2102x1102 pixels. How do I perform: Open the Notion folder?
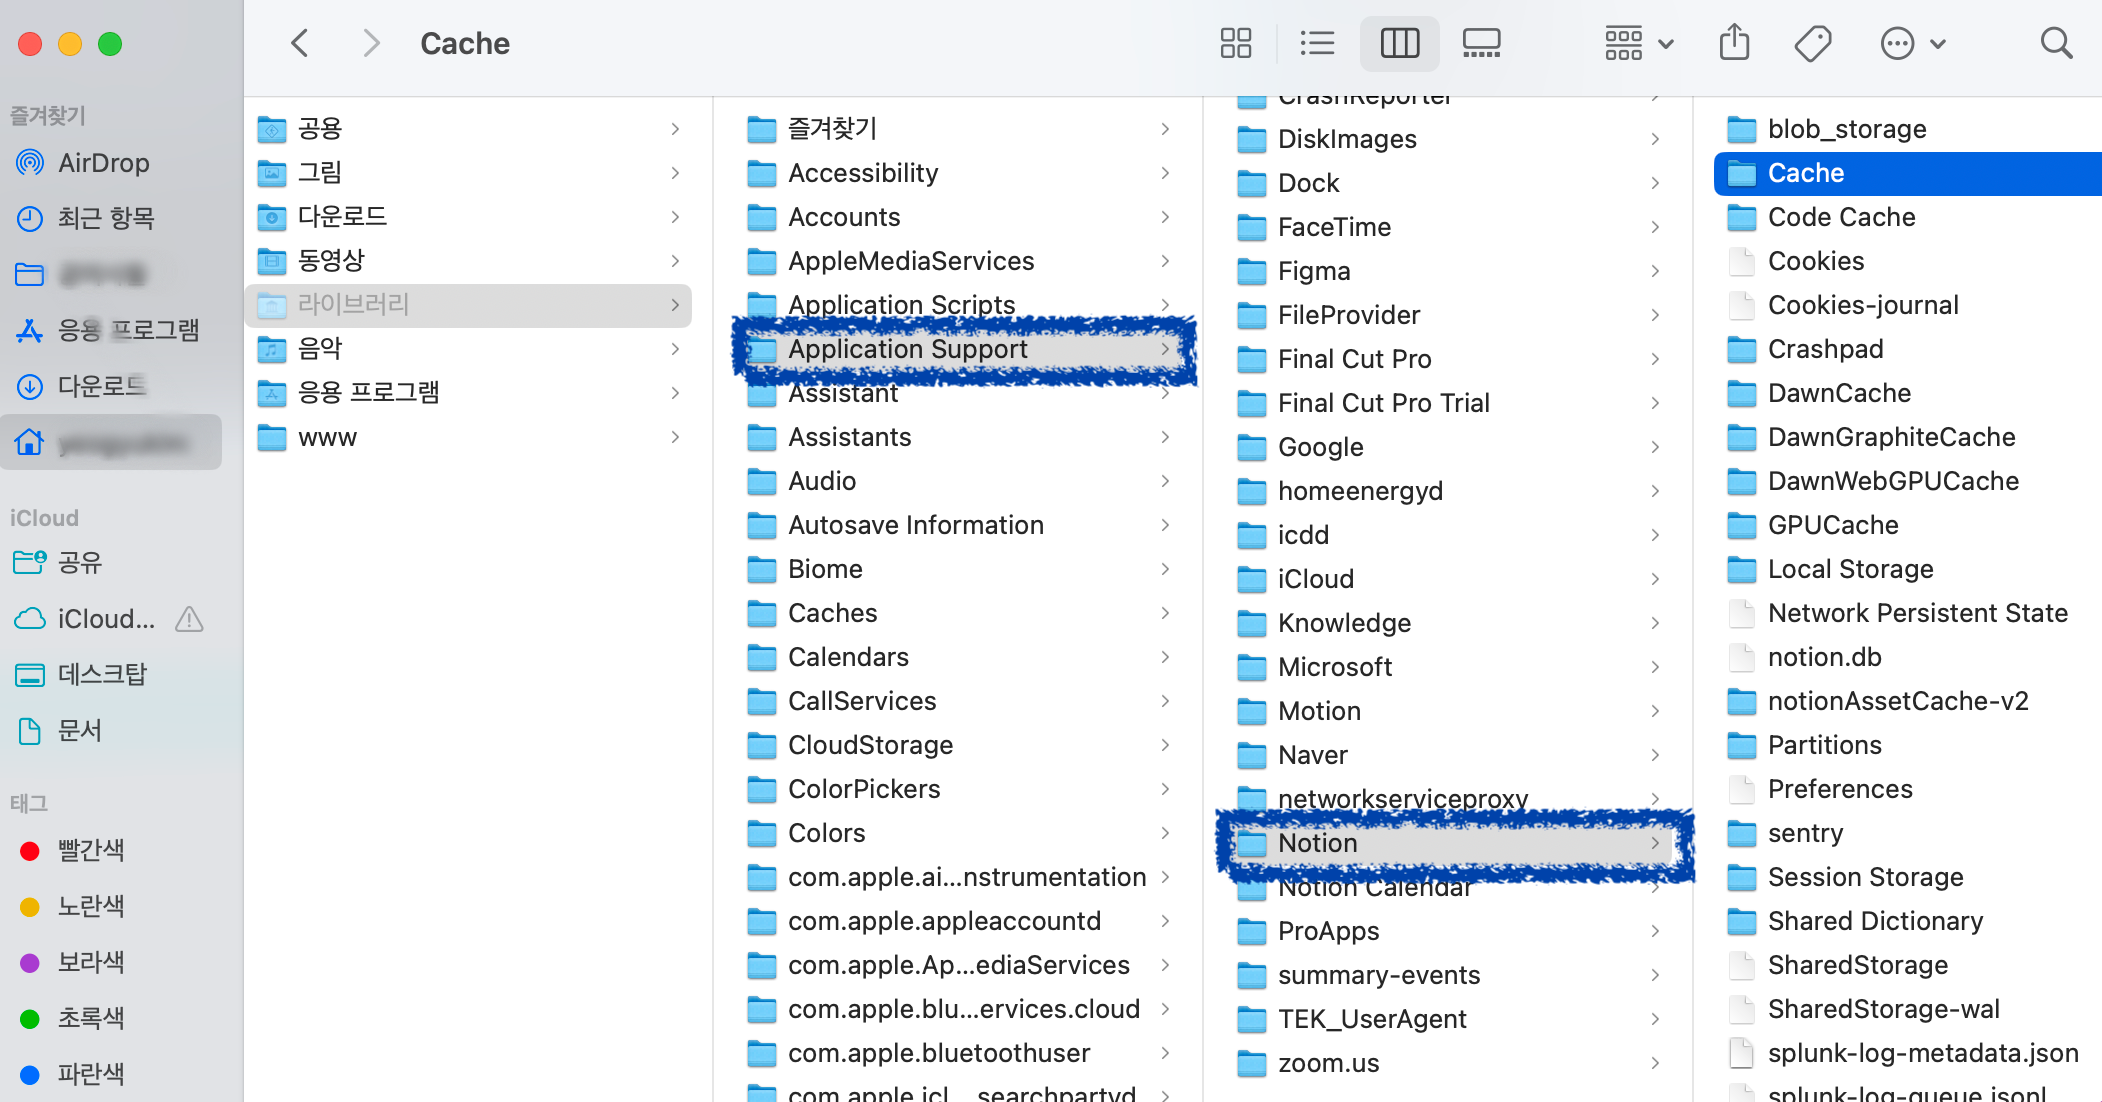[x=1317, y=843]
